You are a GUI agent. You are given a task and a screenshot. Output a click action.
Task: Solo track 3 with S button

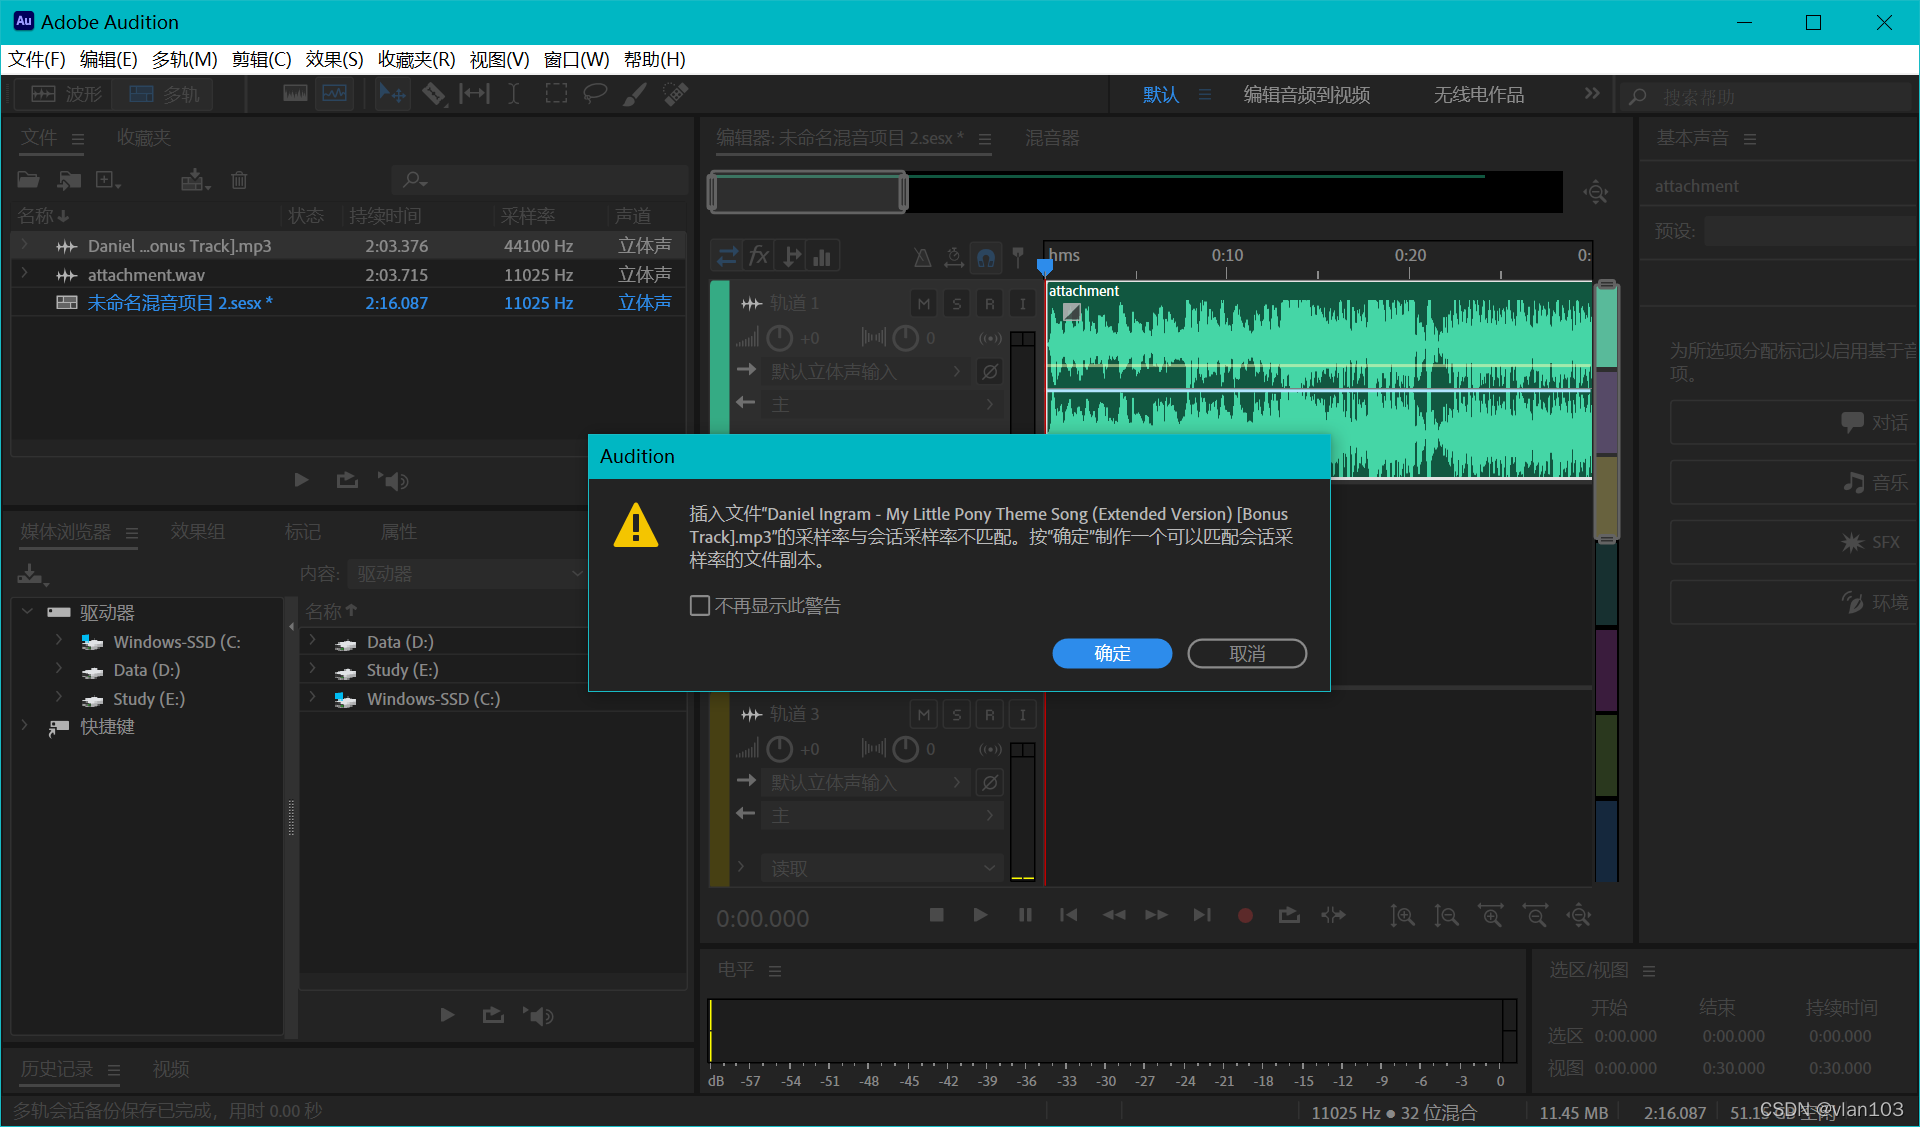coord(957,714)
